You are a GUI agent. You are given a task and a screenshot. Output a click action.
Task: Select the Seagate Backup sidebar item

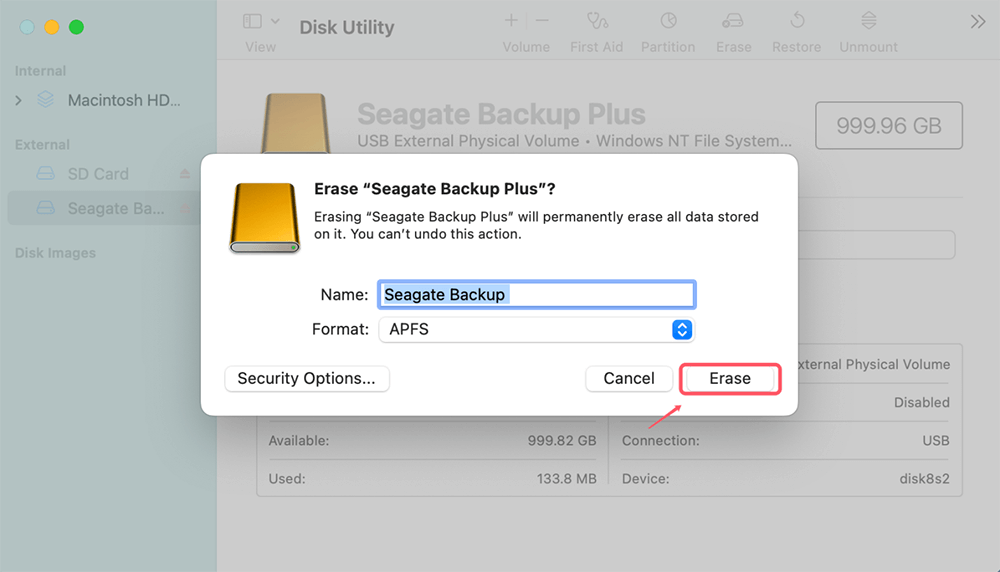click(x=110, y=209)
